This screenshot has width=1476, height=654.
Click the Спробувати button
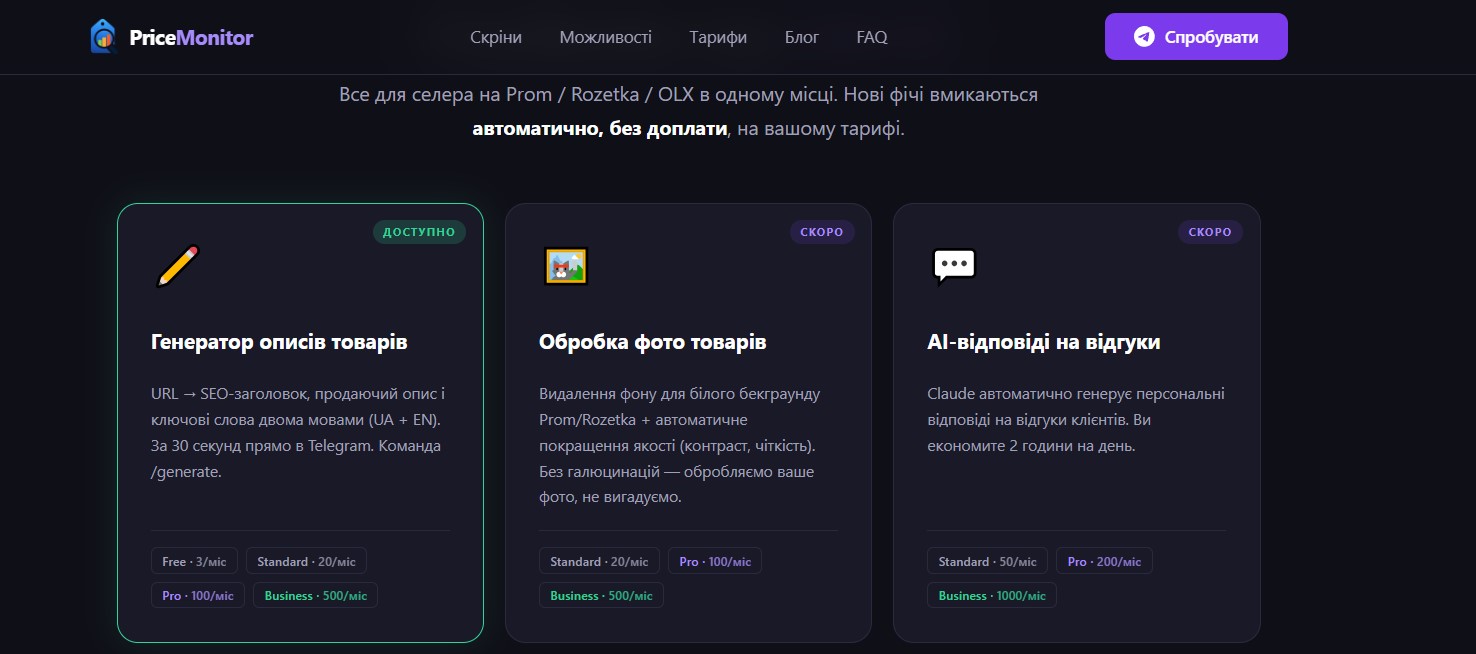click(1196, 37)
